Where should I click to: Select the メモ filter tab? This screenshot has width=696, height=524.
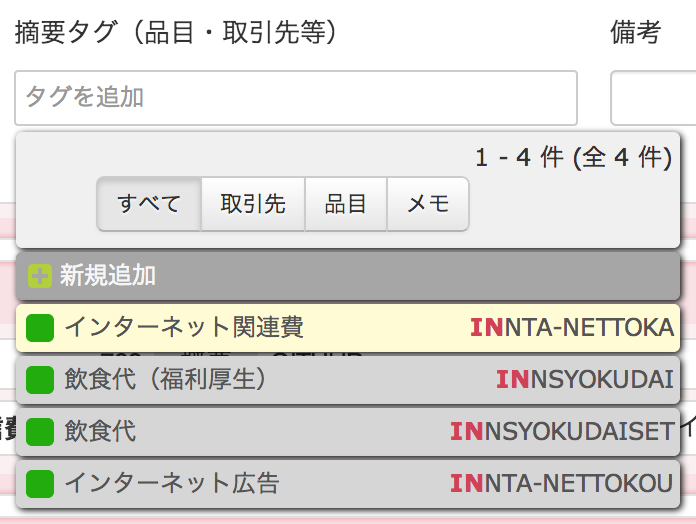427,204
